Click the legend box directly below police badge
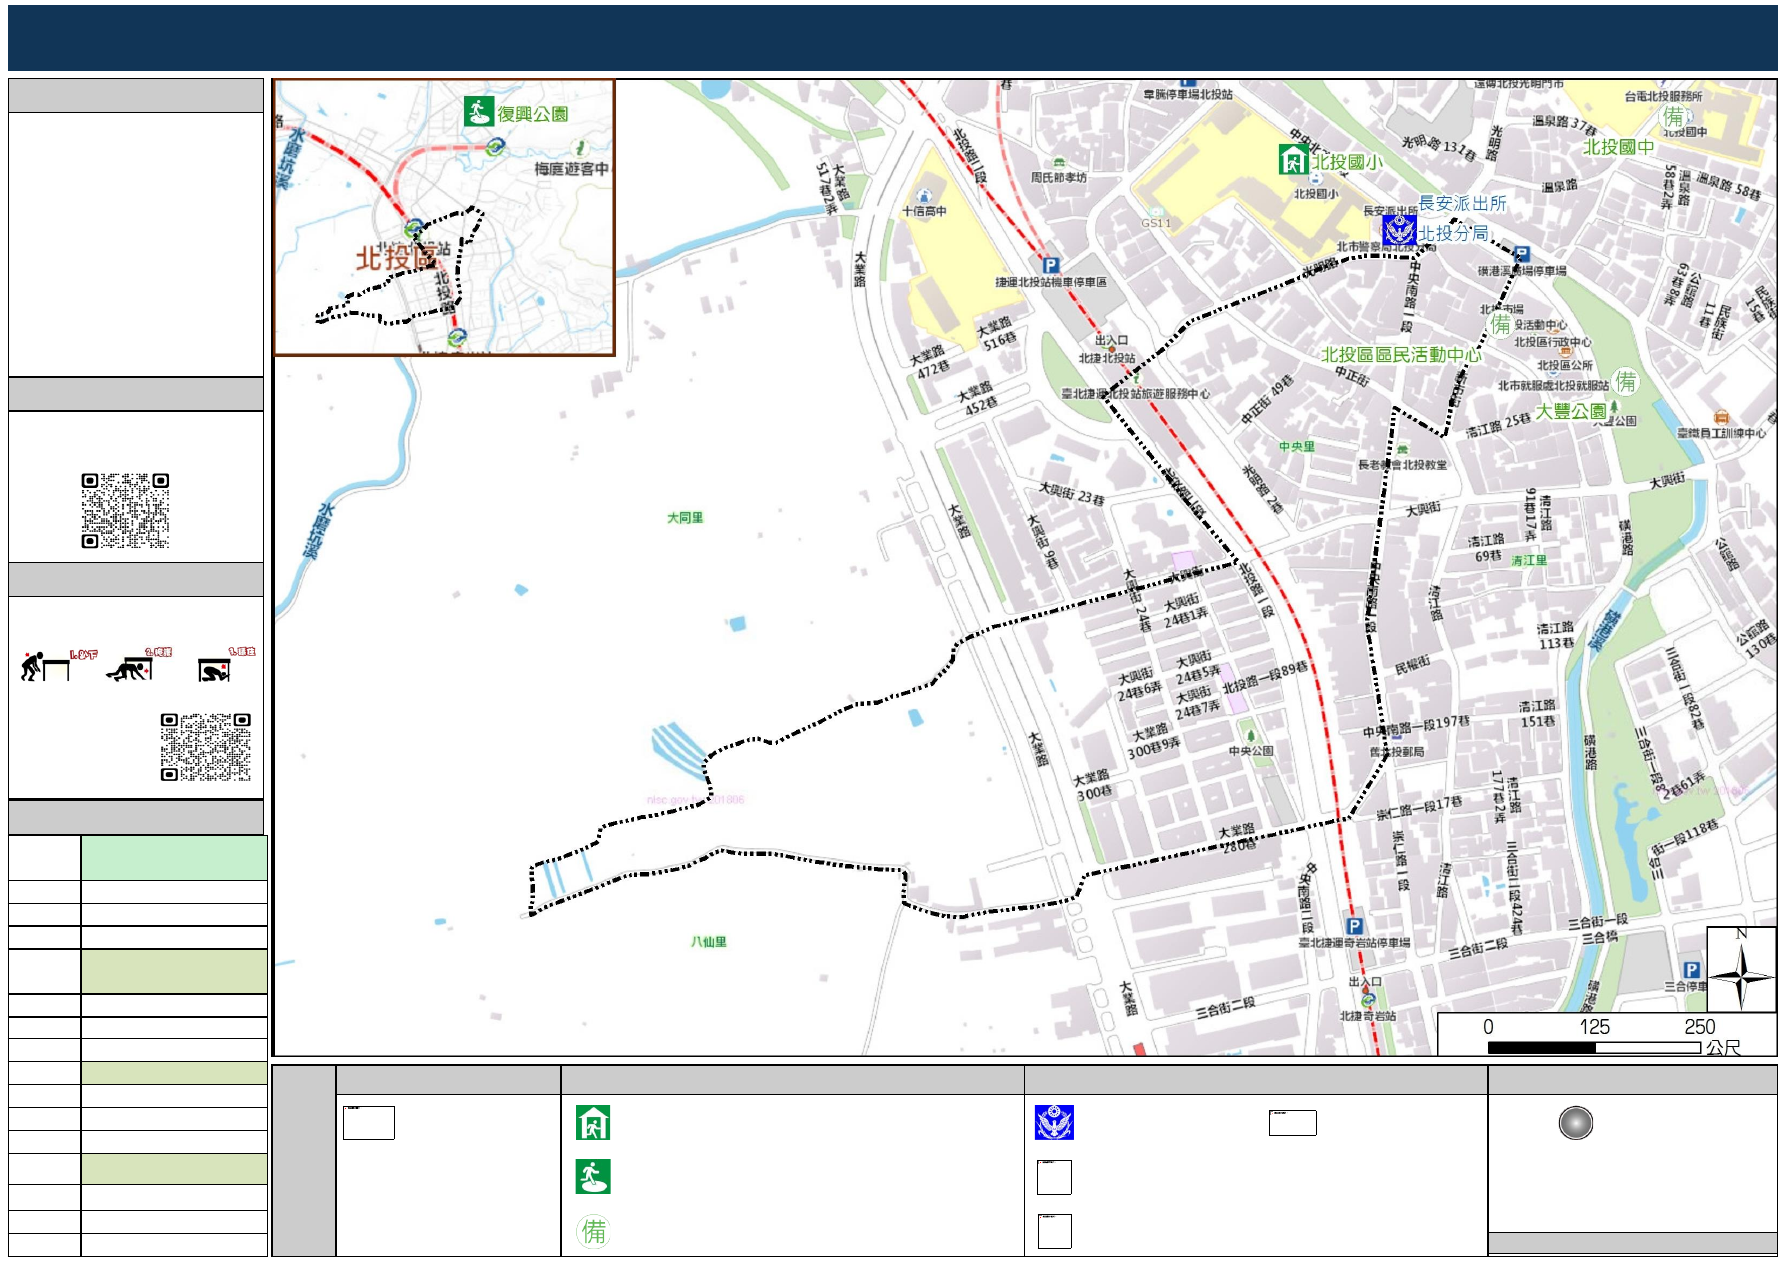 click(1054, 1177)
